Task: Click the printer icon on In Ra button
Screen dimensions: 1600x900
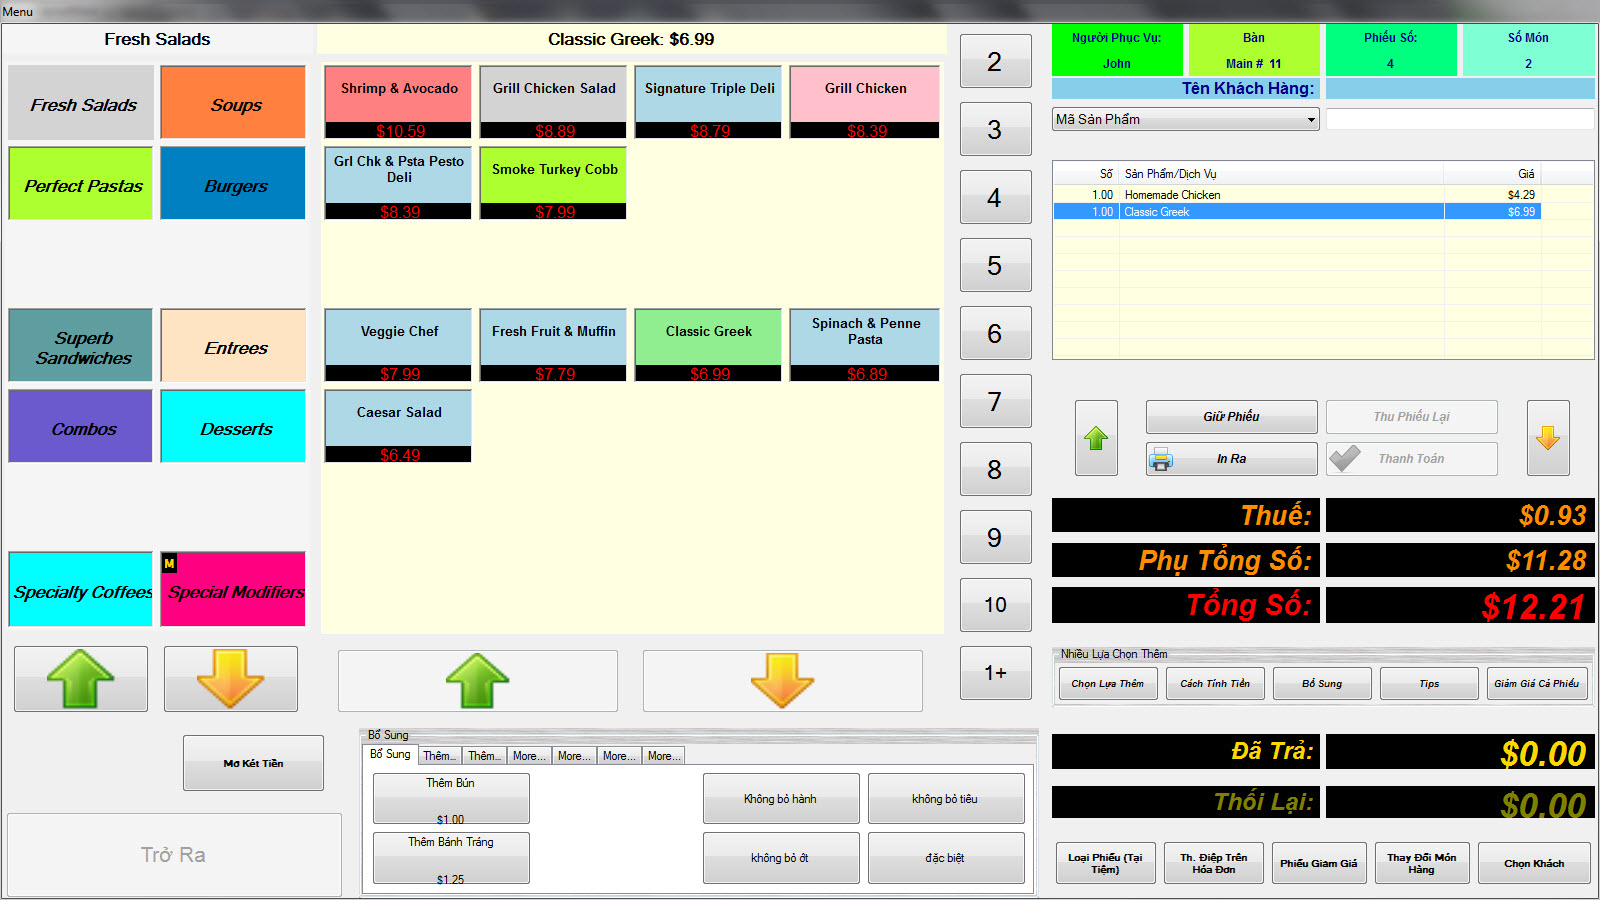Action: click(1161, 459)
